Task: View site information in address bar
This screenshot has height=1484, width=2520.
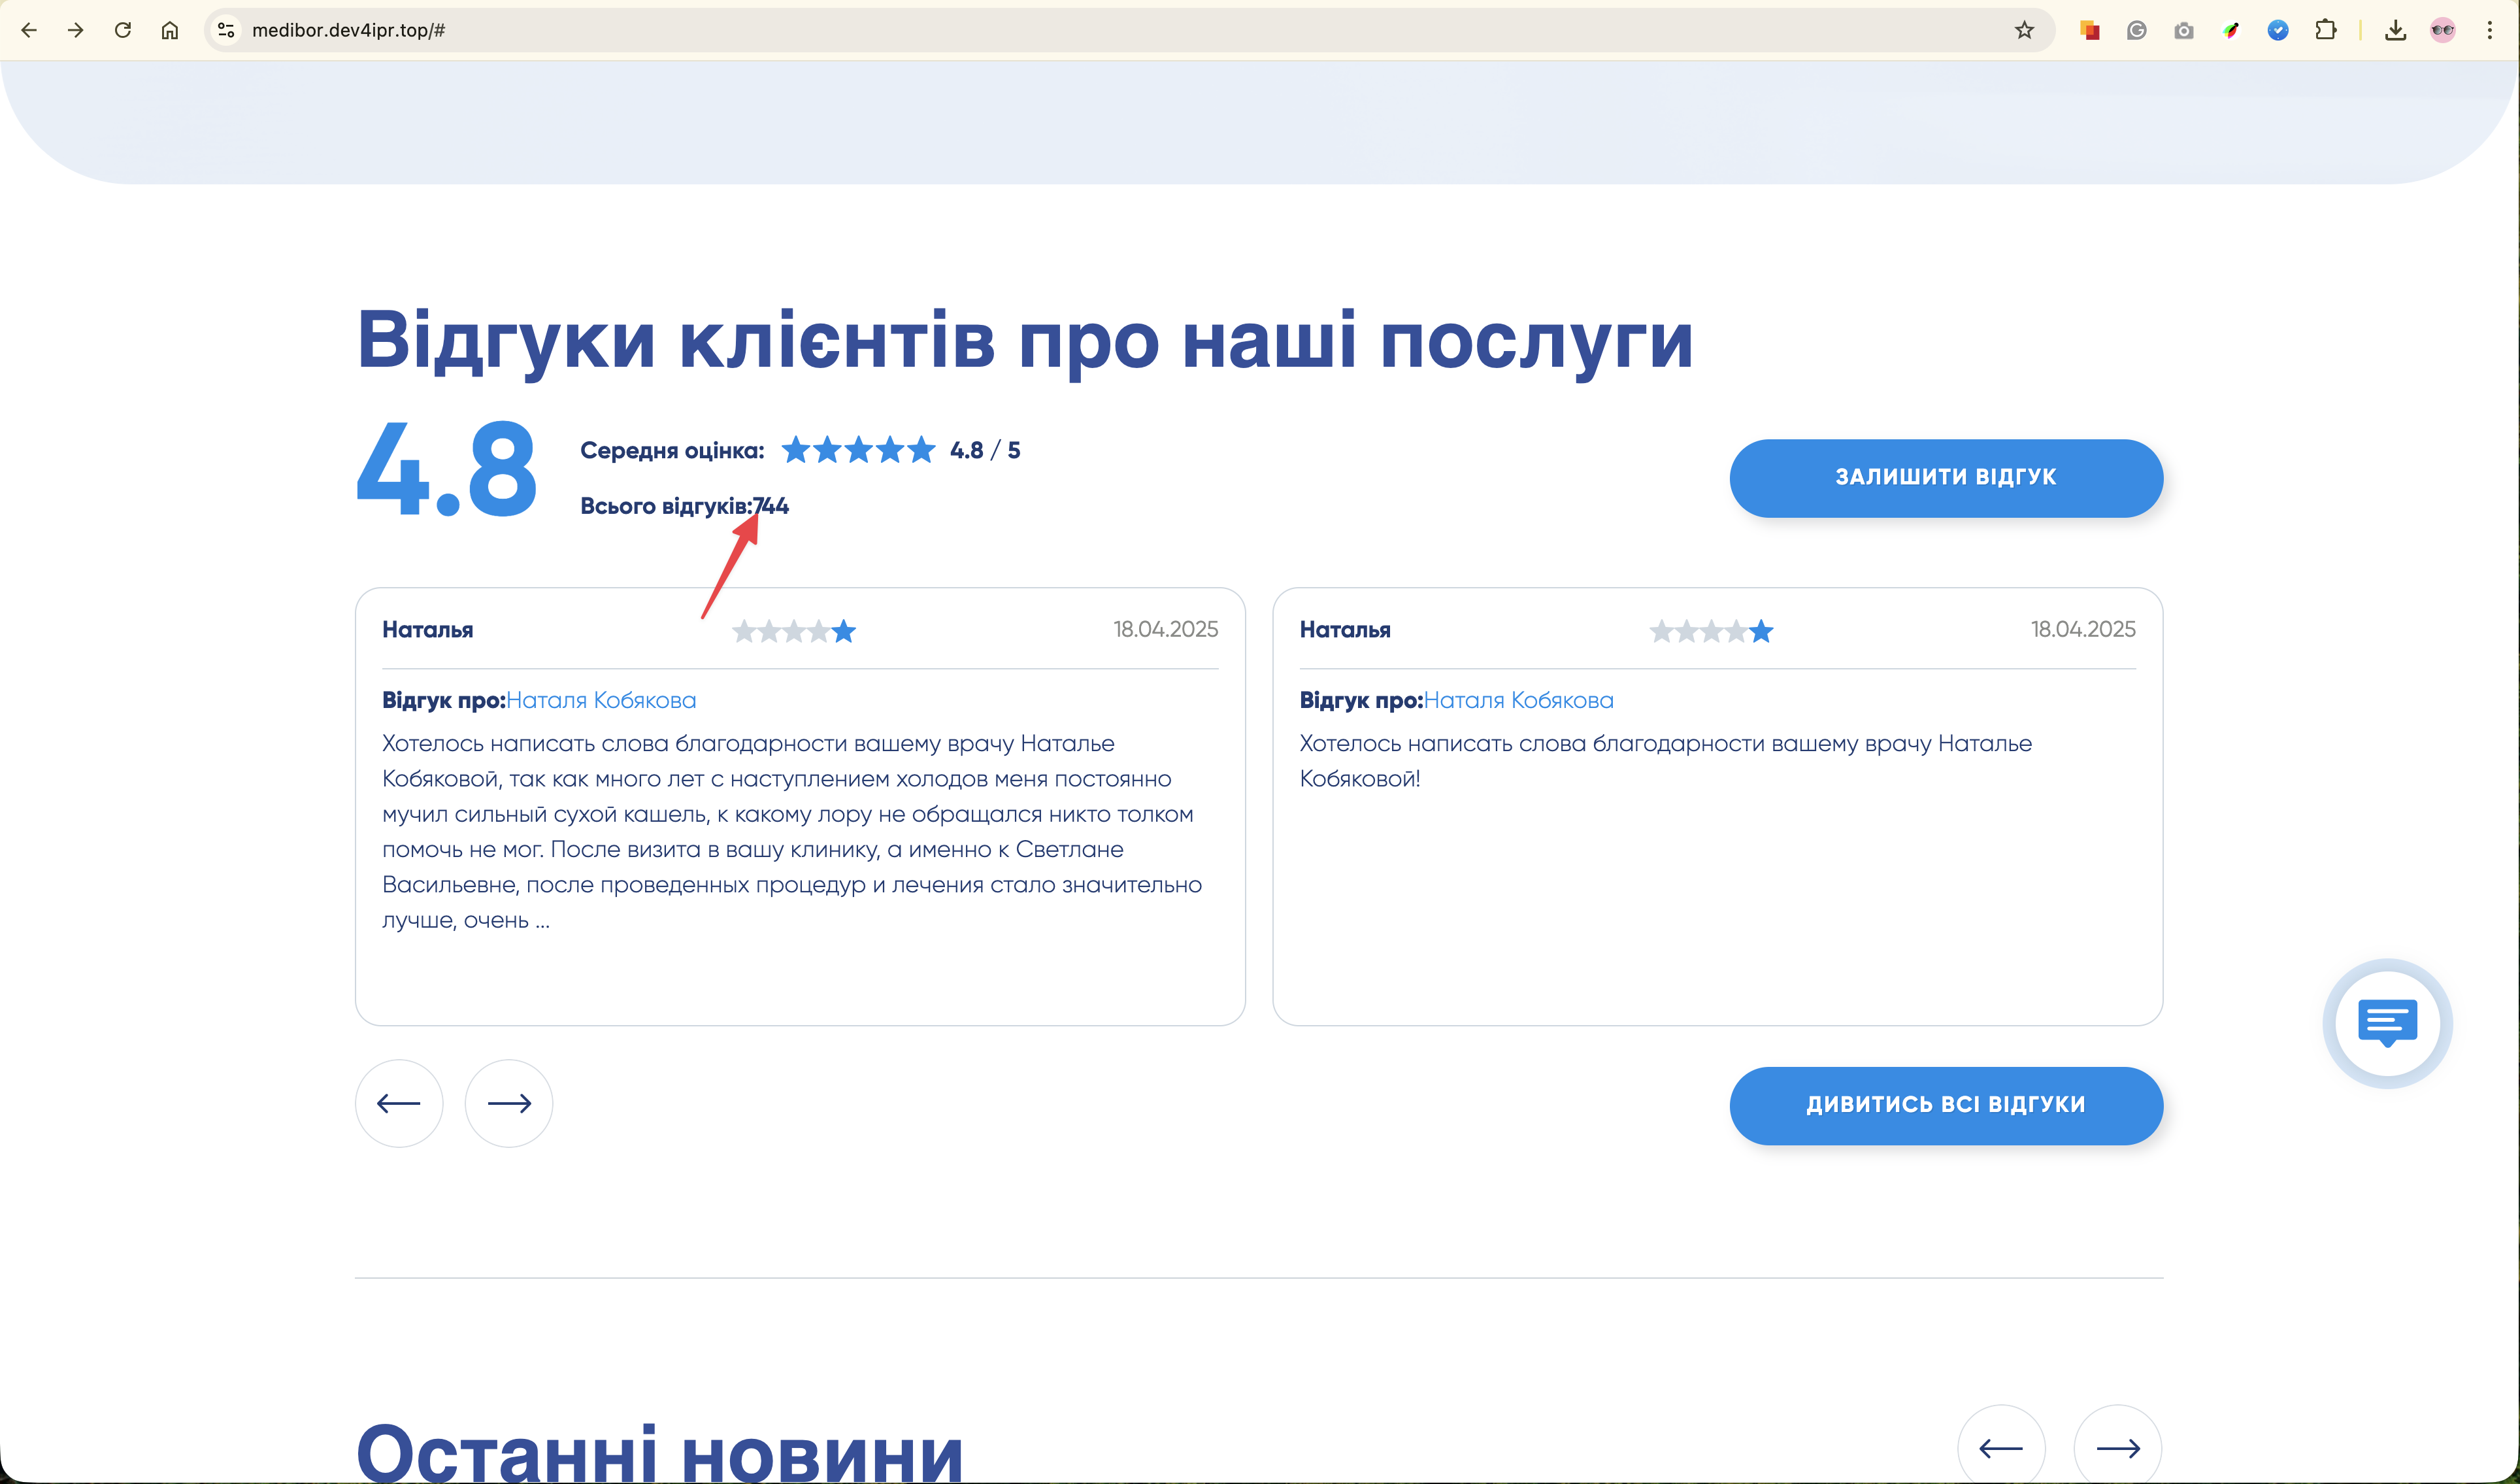Action: click(x=227, y=30)
